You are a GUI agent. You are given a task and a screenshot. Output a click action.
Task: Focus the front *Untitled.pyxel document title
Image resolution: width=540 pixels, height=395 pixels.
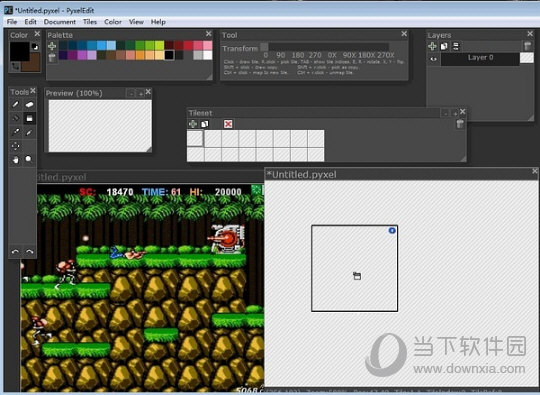click(x=302, y=175)
